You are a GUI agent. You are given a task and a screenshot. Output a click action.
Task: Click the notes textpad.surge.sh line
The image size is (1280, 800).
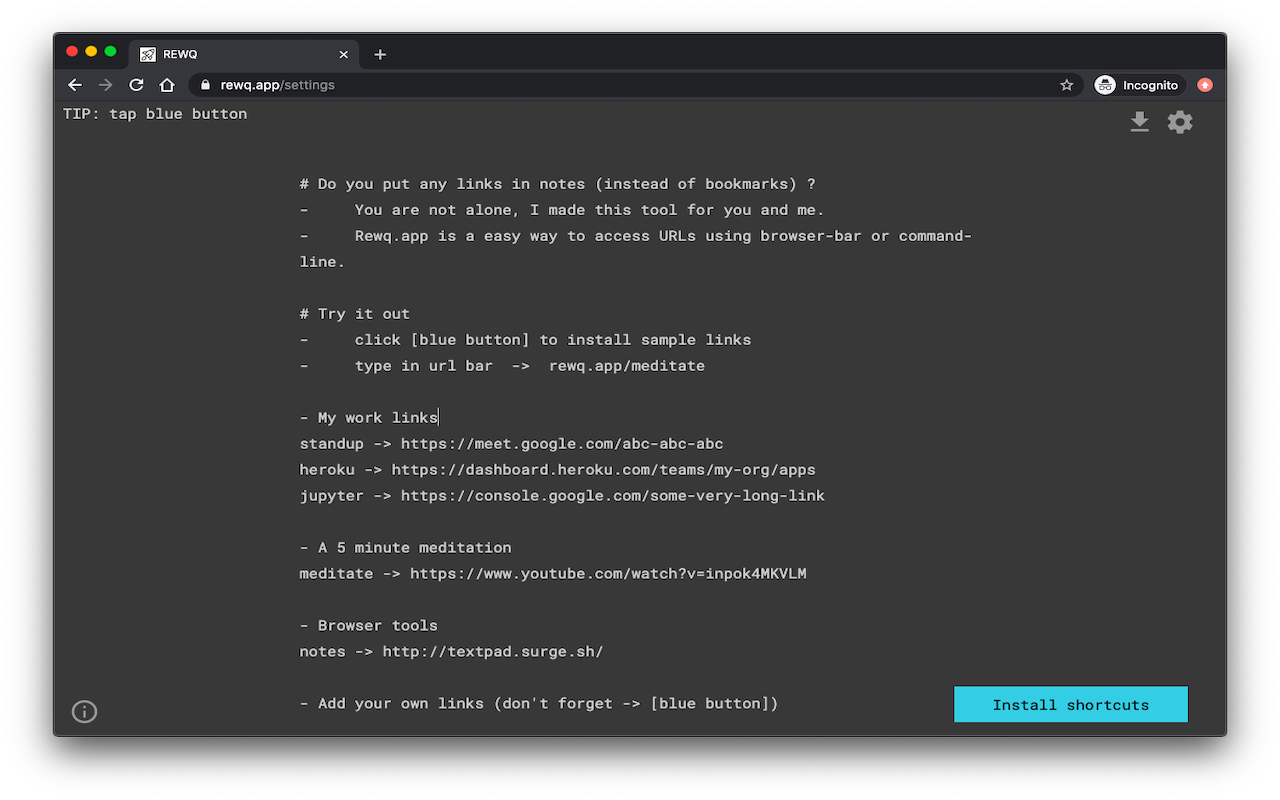click(x=451, y=652)
